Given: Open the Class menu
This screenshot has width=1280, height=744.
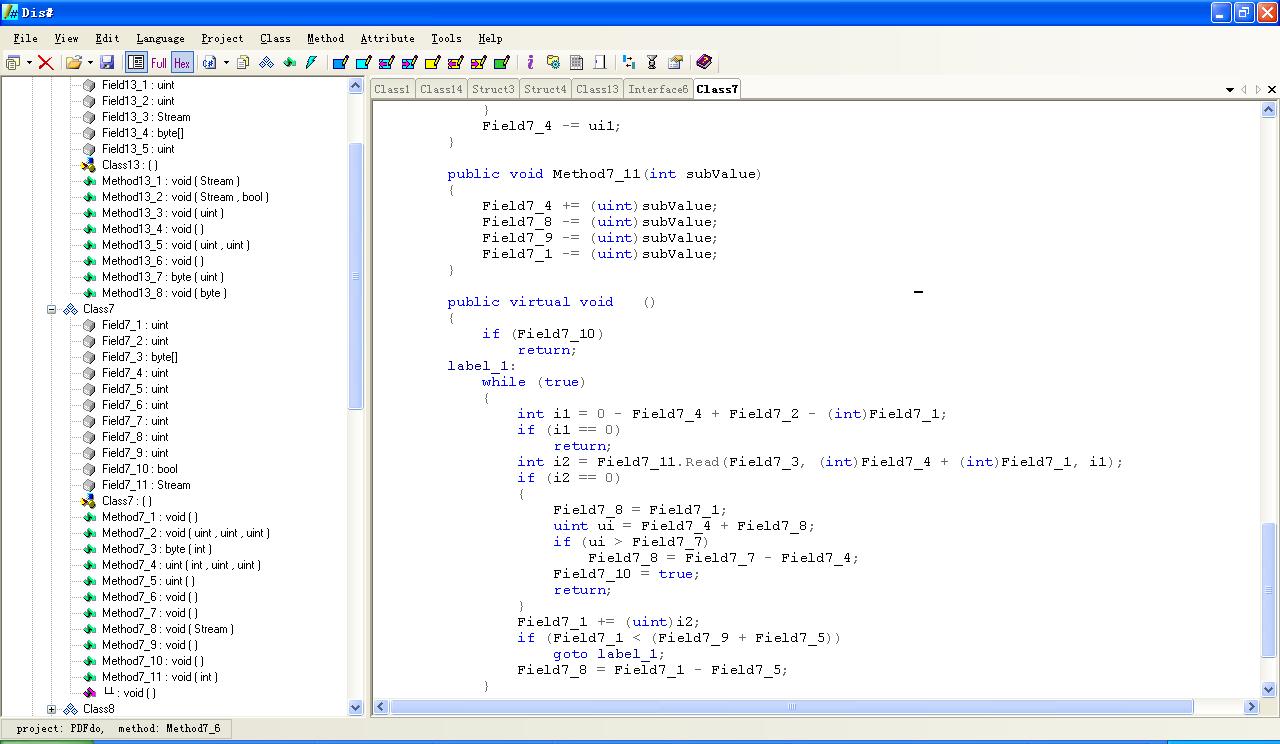Looking at the screenshot, I should pos(275,38).
